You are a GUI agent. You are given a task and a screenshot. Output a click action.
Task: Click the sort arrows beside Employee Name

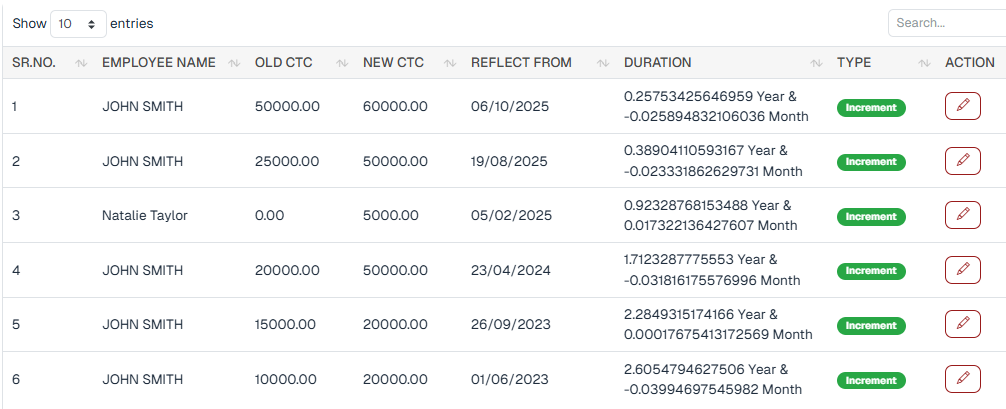pos(234,63)
